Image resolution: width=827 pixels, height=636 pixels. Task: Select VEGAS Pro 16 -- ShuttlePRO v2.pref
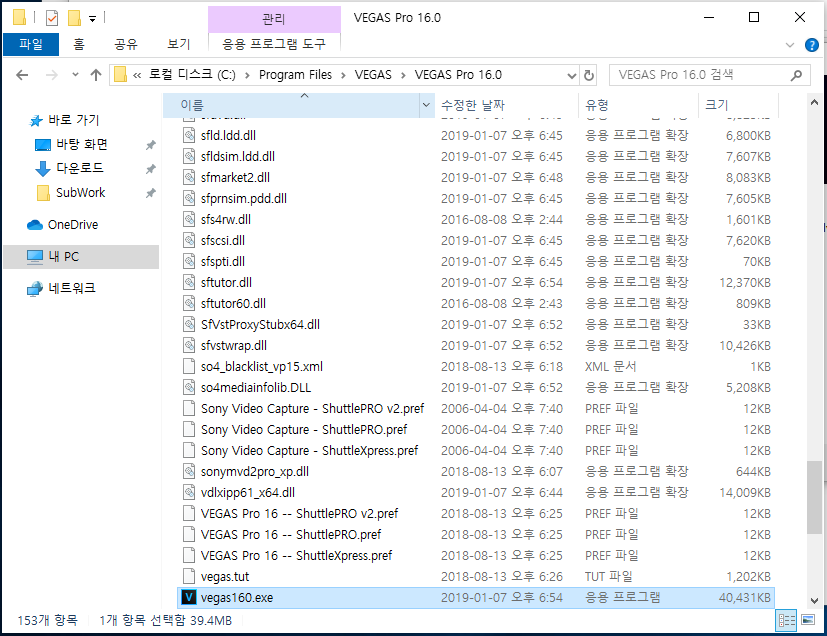(x=477, y=514)
